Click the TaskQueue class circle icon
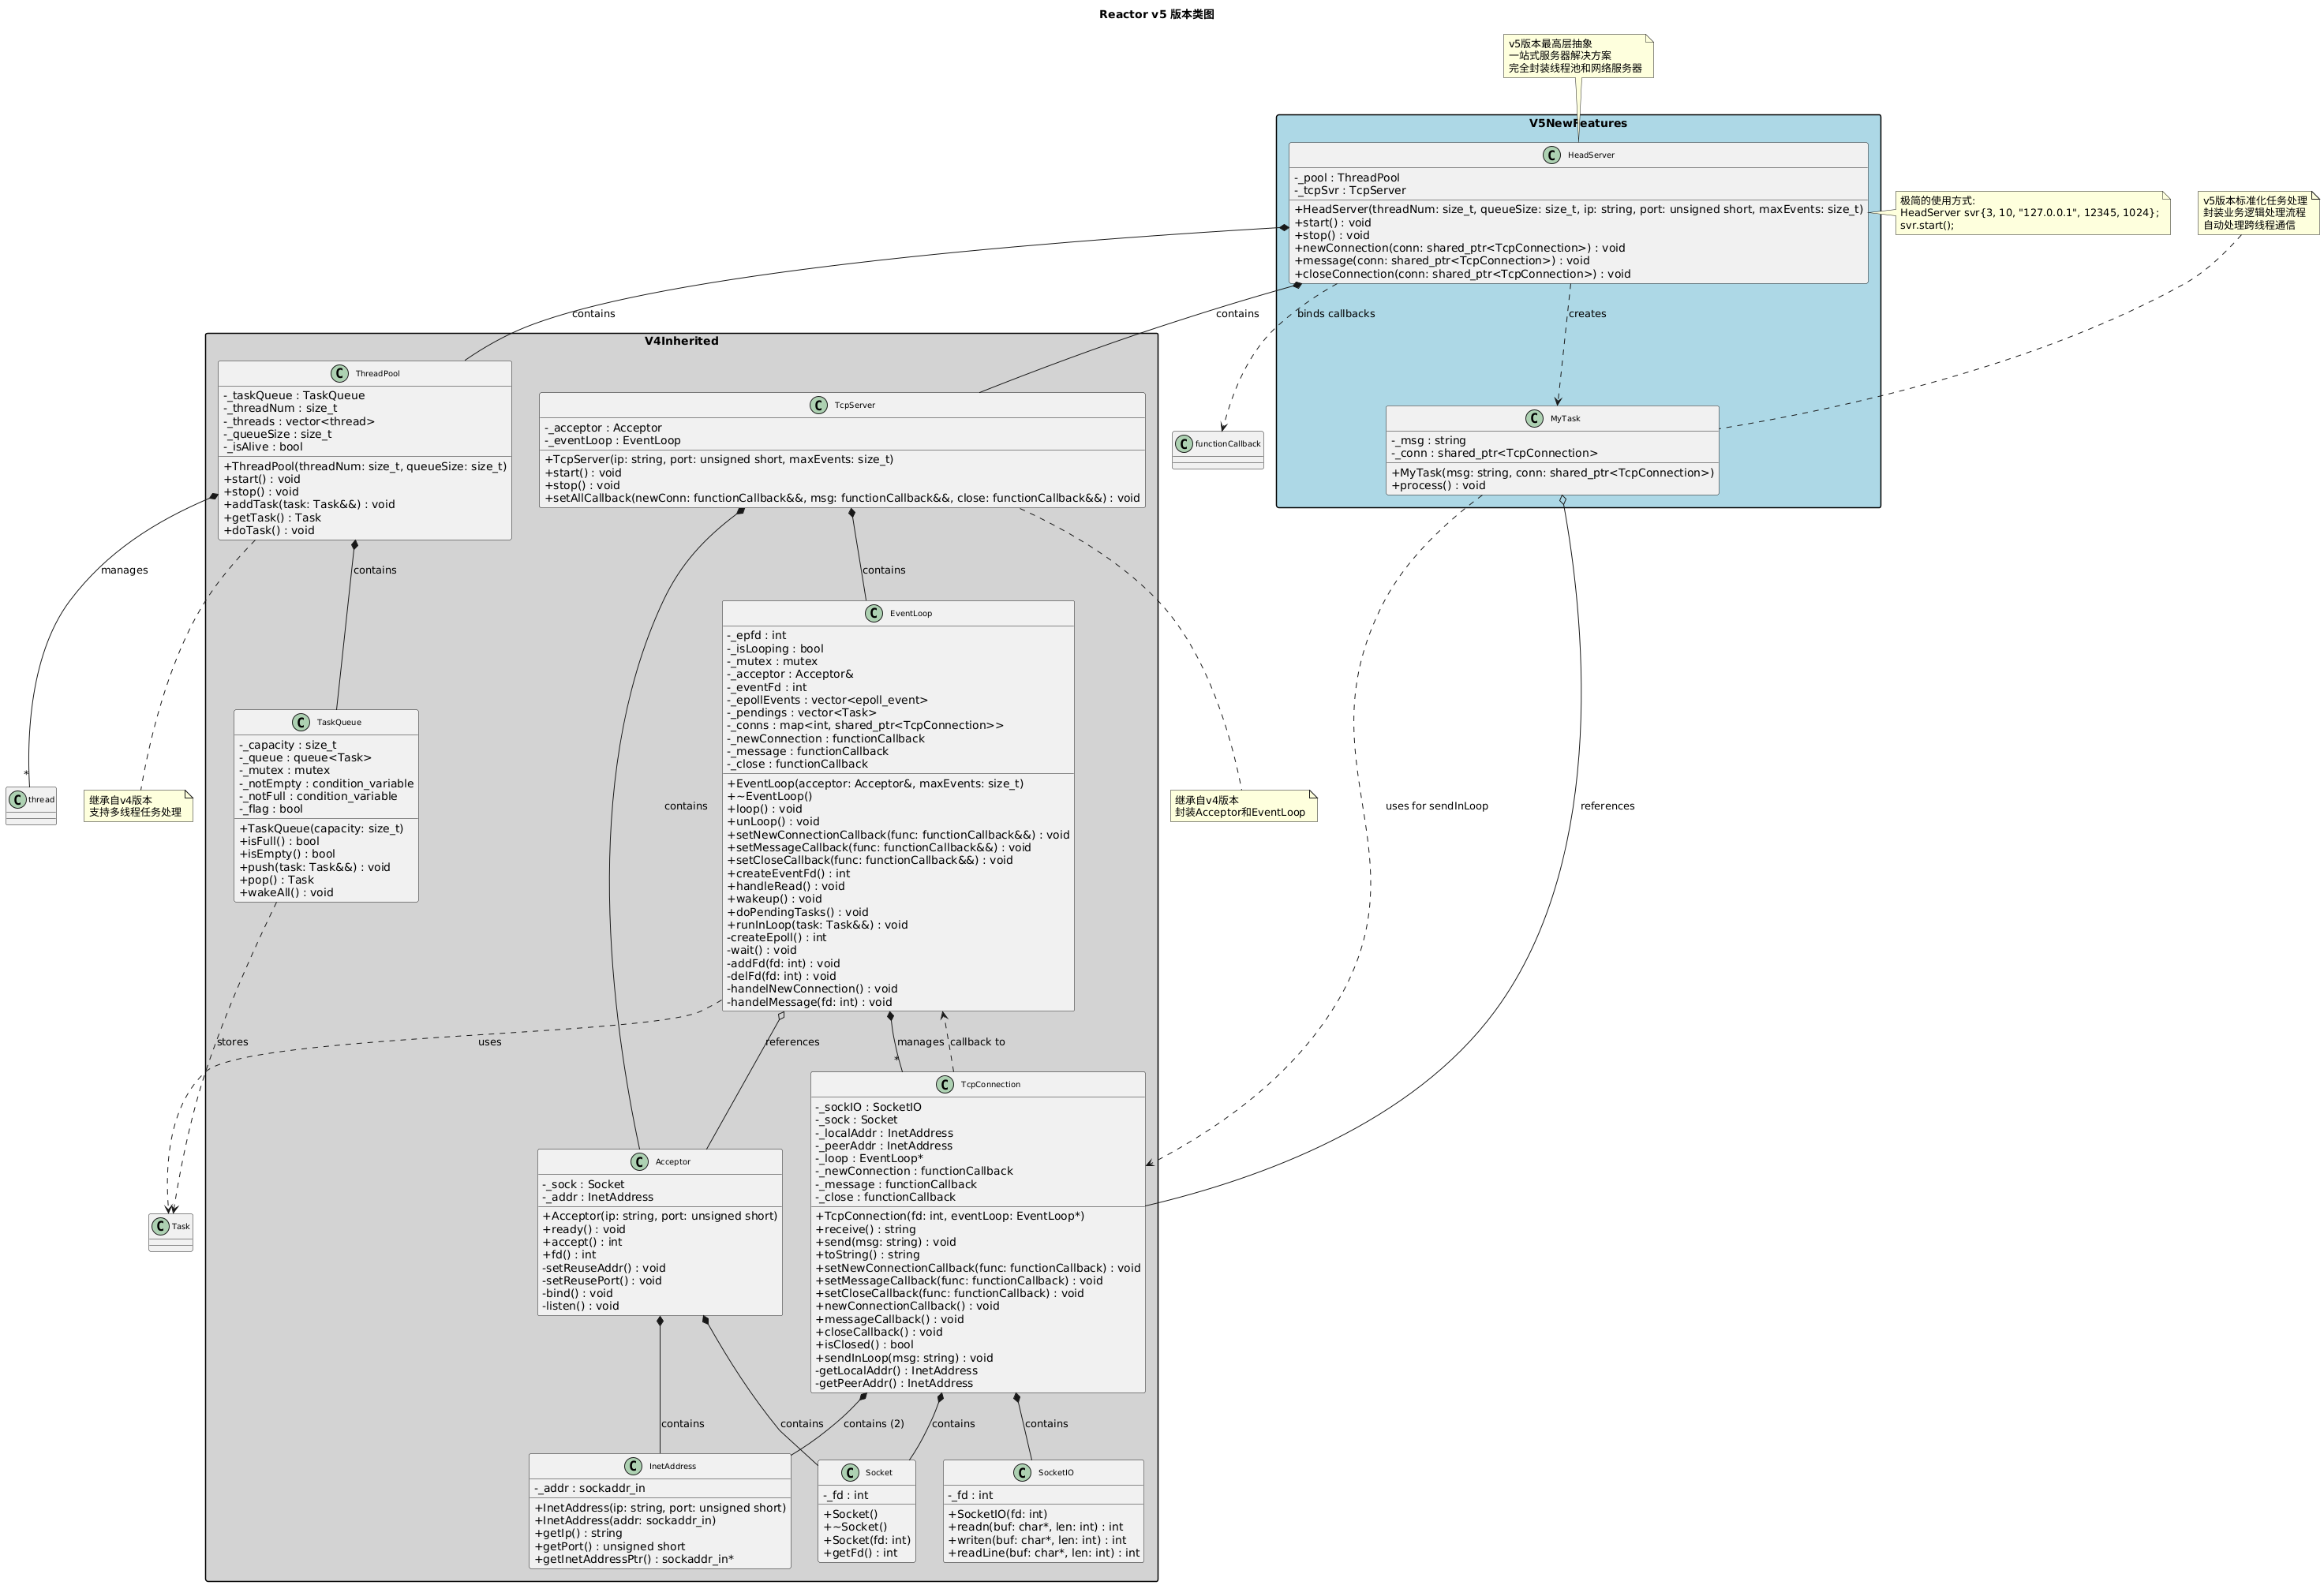Image resolution: width=2324 pixels, height=1585 pixels. point(301,722)
